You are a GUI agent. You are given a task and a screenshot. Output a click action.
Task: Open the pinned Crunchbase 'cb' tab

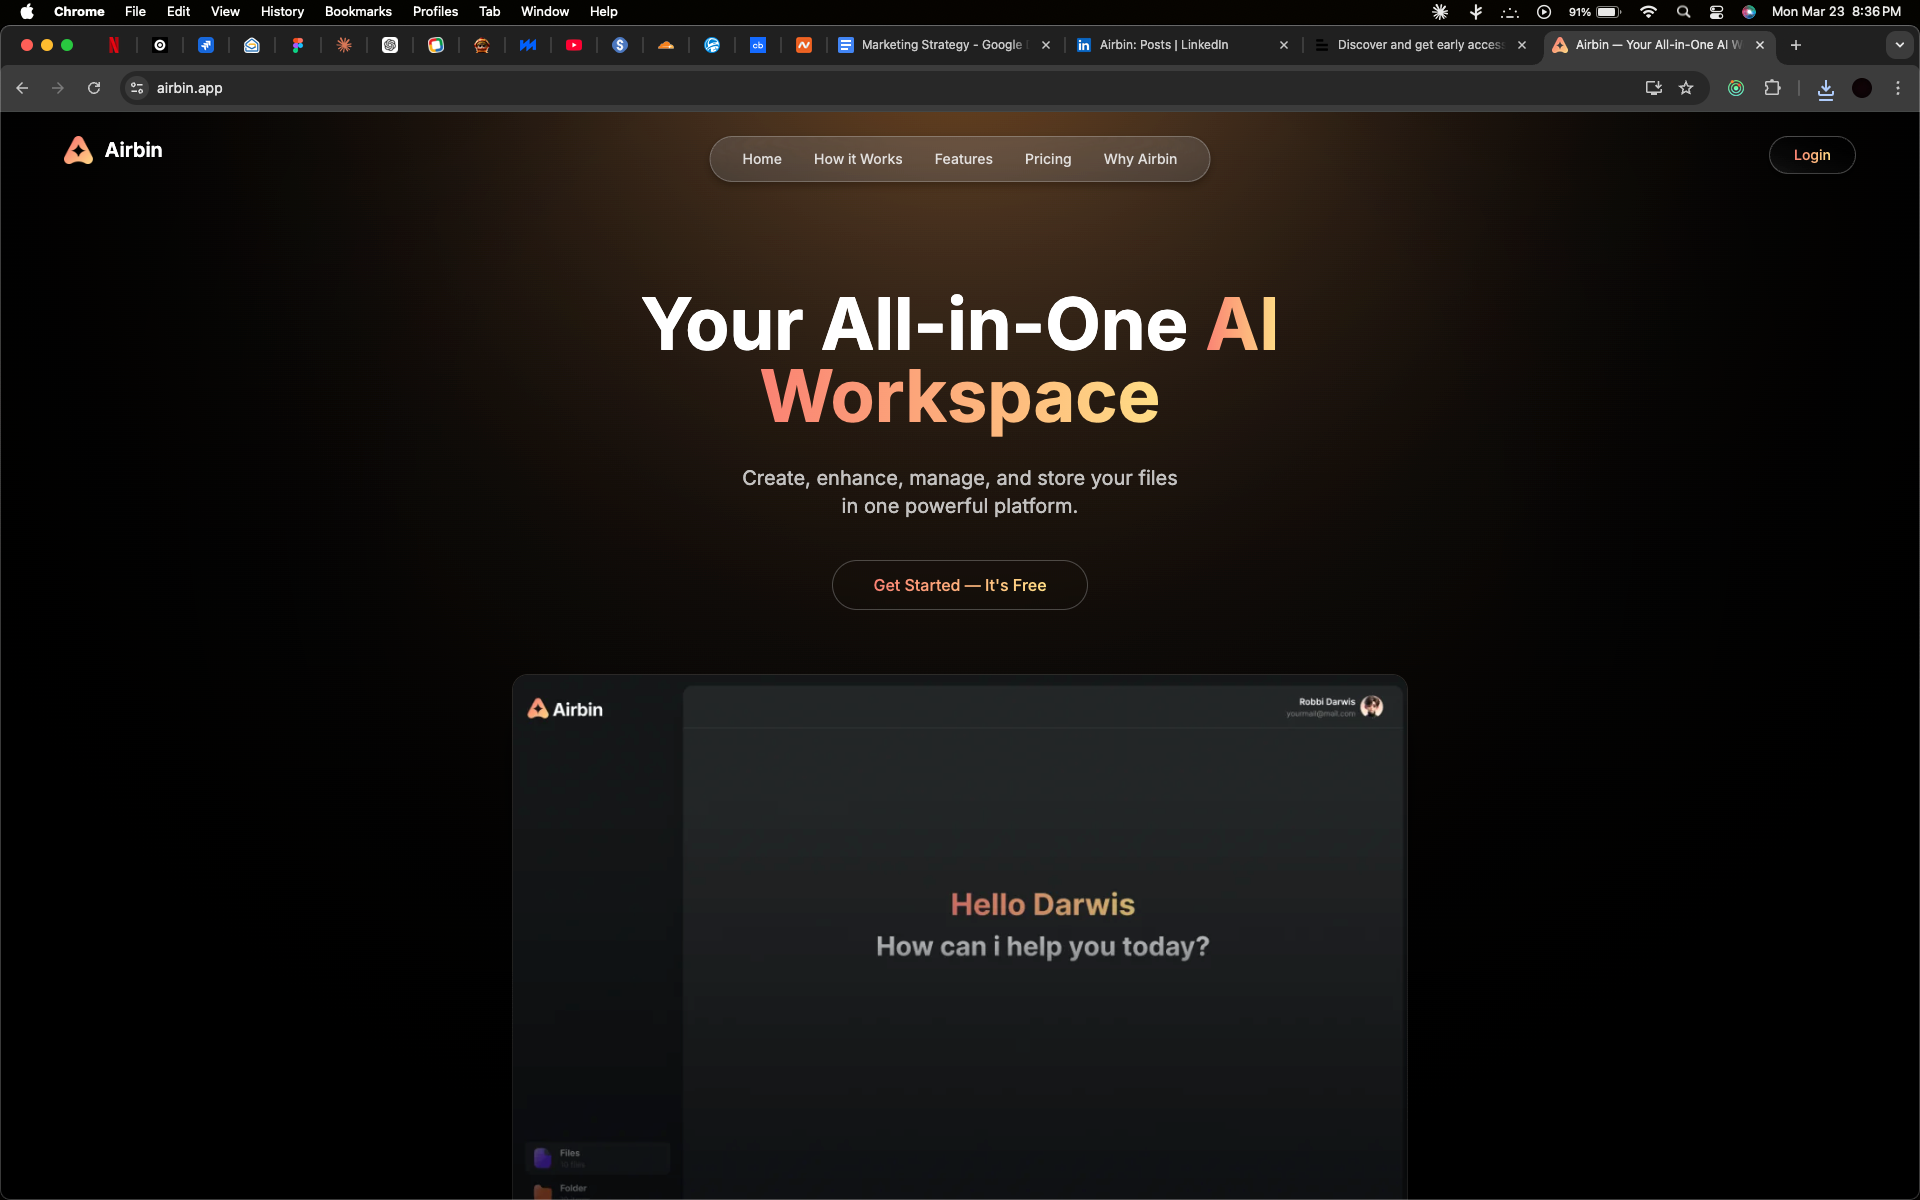tap(758, 45)
